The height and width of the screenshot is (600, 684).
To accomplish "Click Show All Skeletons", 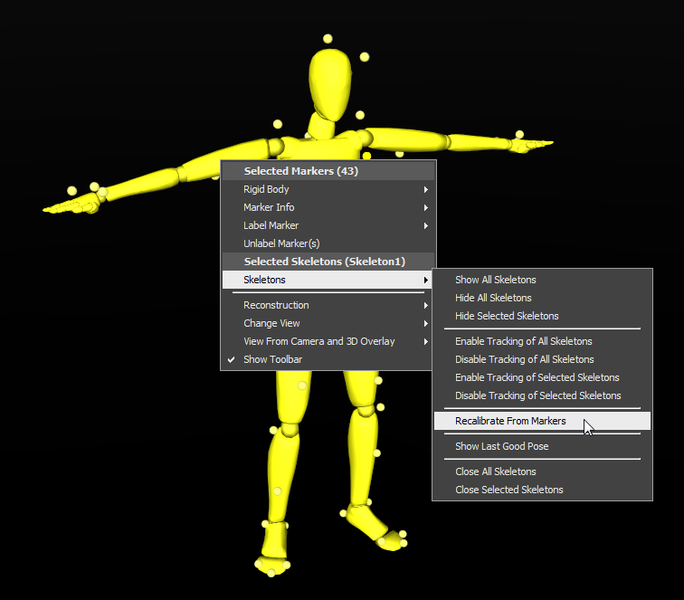I will pyautogui.click(x=495, y=280).
